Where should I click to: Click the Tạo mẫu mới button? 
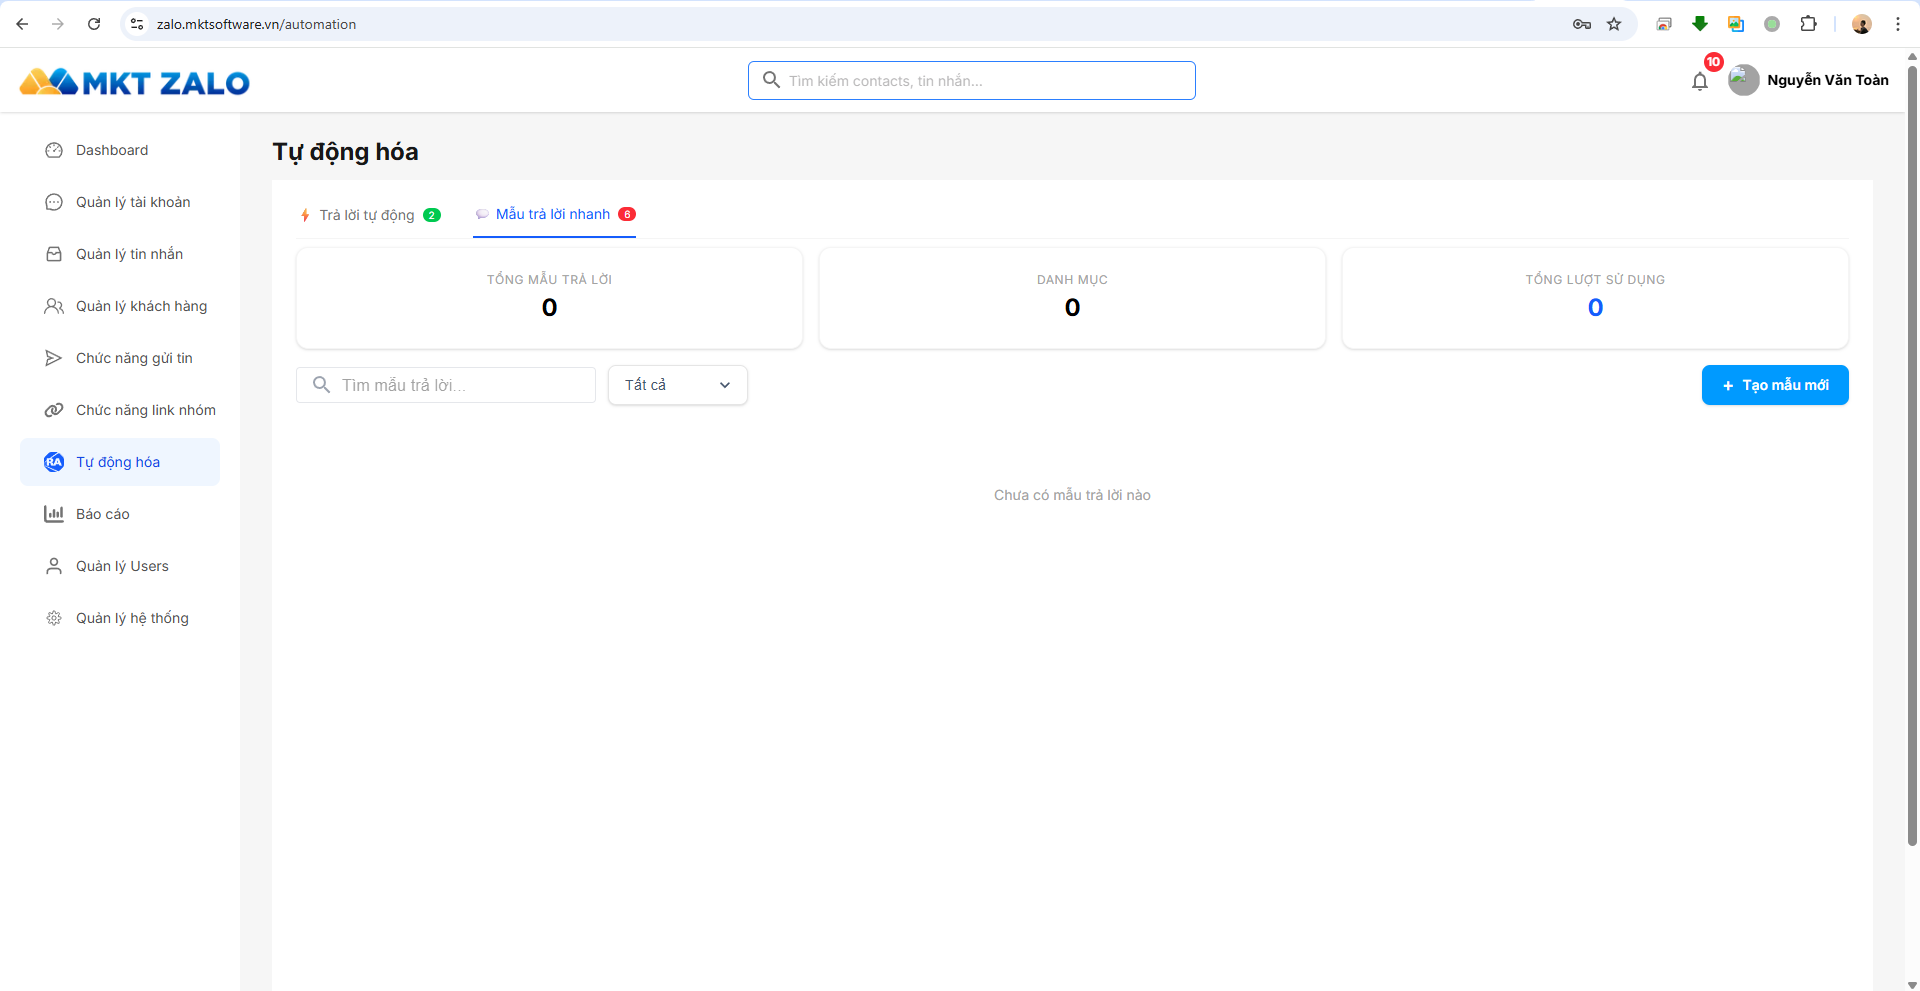point(1775,385)
